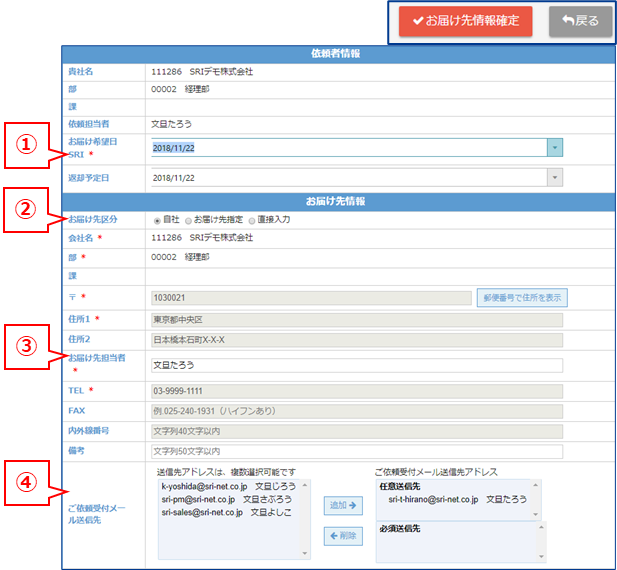The width and height of the screenshot is (617, 570).
Task: Focus the 住所2 address field
Action: click(356, 341)
